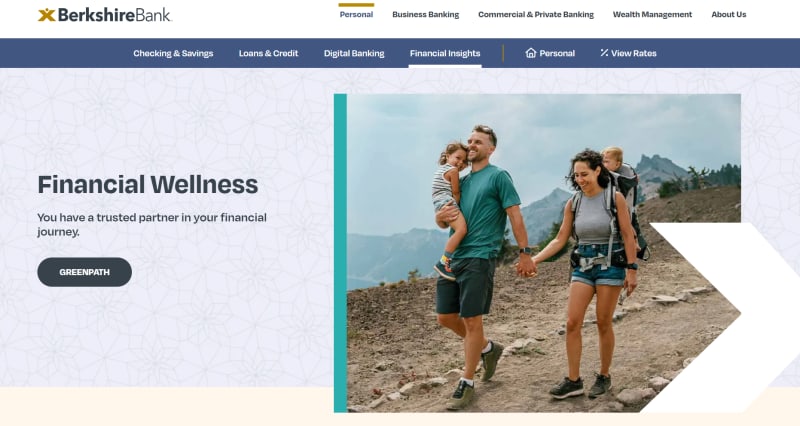Click the Financial Wellness heading
Screen dimensions: 800x426
148,184
